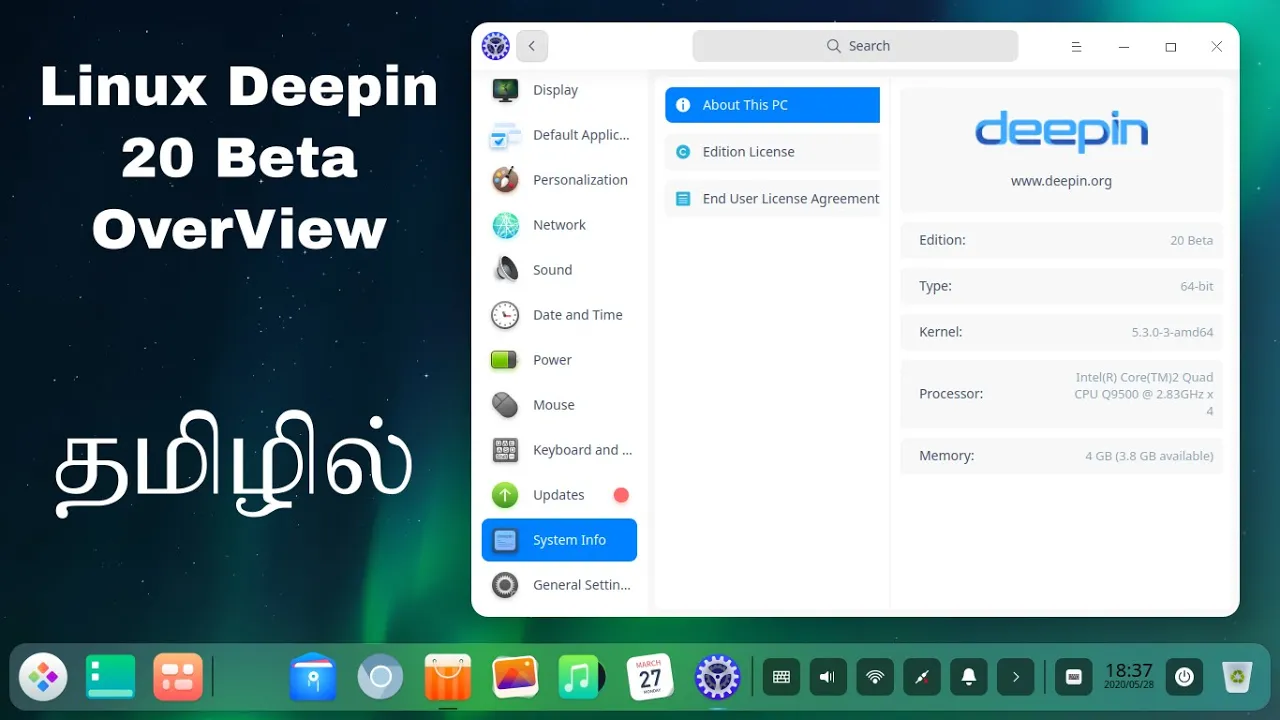The width and height of the screenshot is (1280, 720).
Task: Go to Network settings
Action: pyautogui.click(x=559, y=225)
